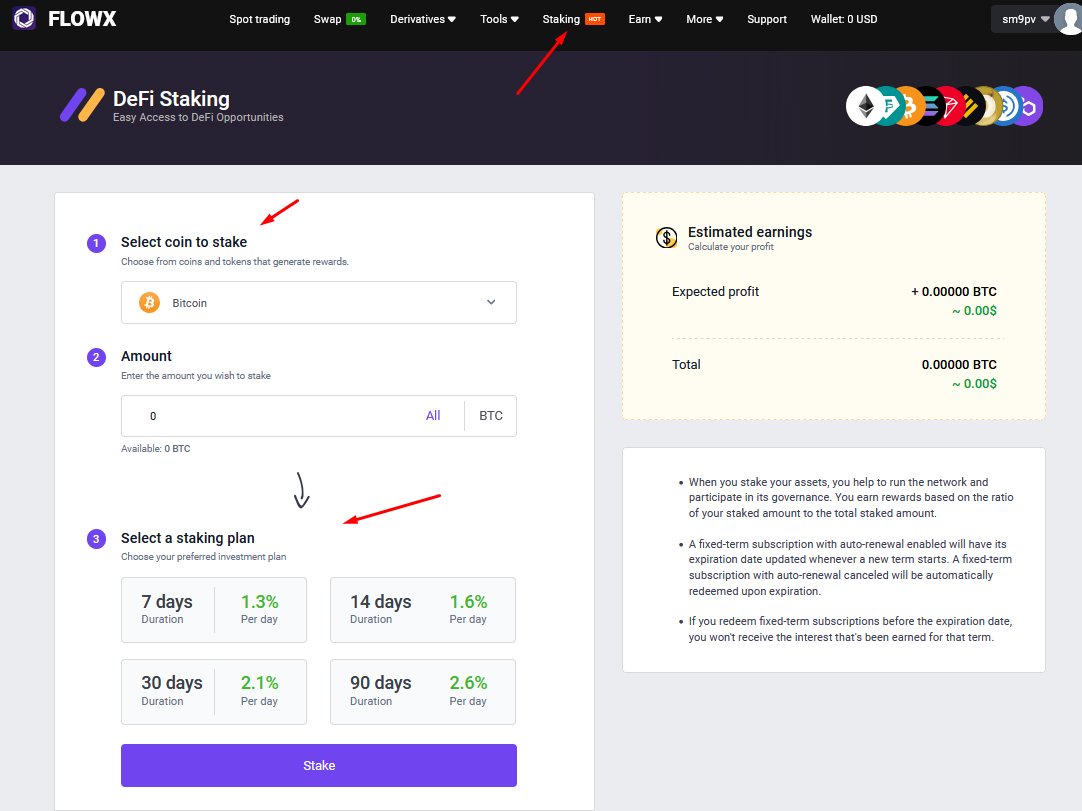Click the FLOWX brand name text

pyautogui.click(x=82, y=19)
